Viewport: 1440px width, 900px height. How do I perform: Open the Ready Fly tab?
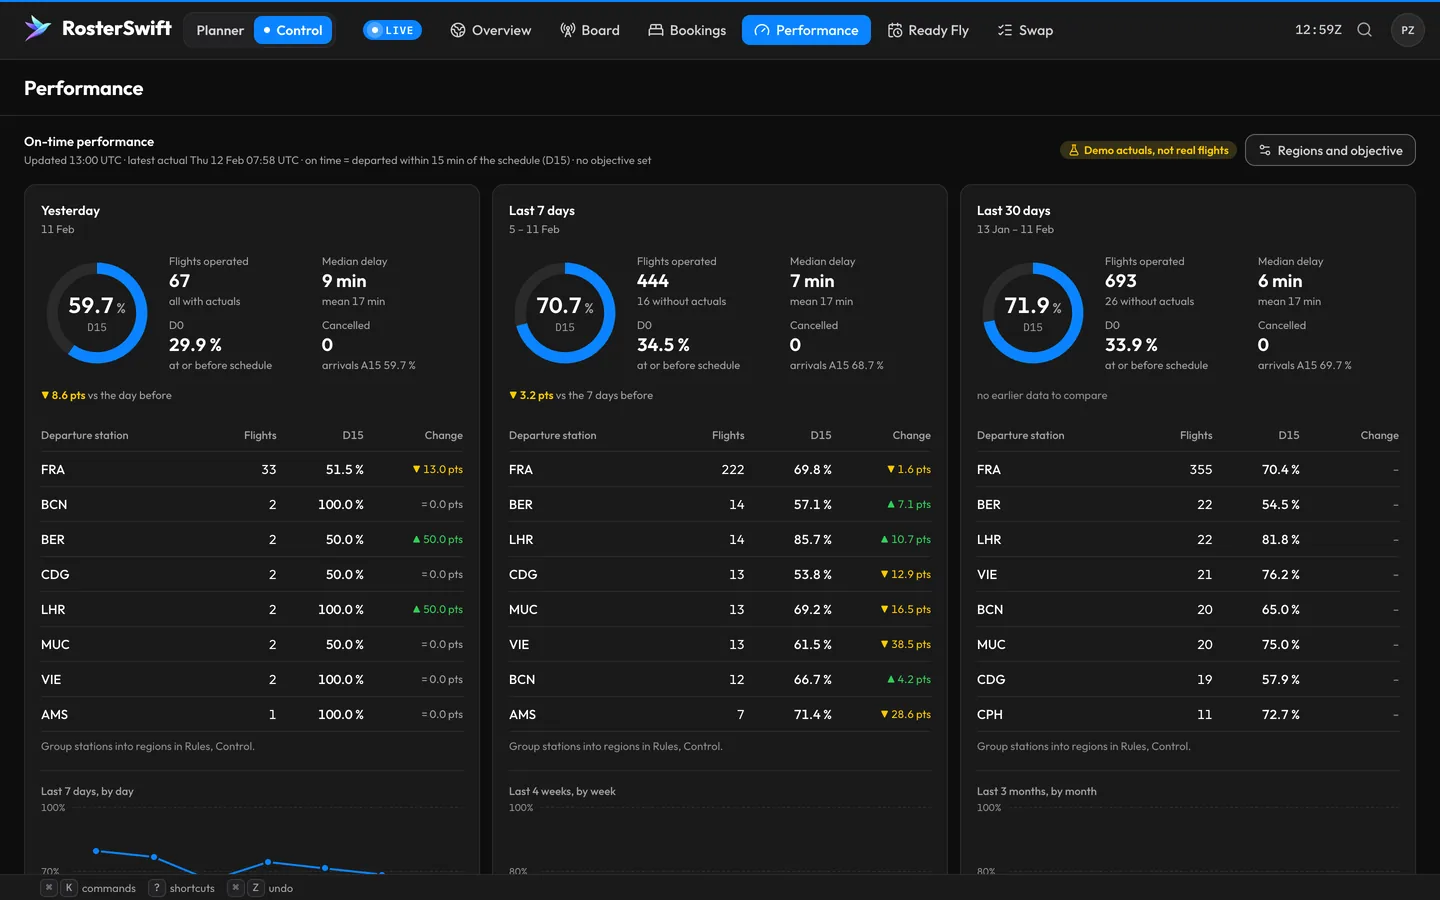pos(928,30)
